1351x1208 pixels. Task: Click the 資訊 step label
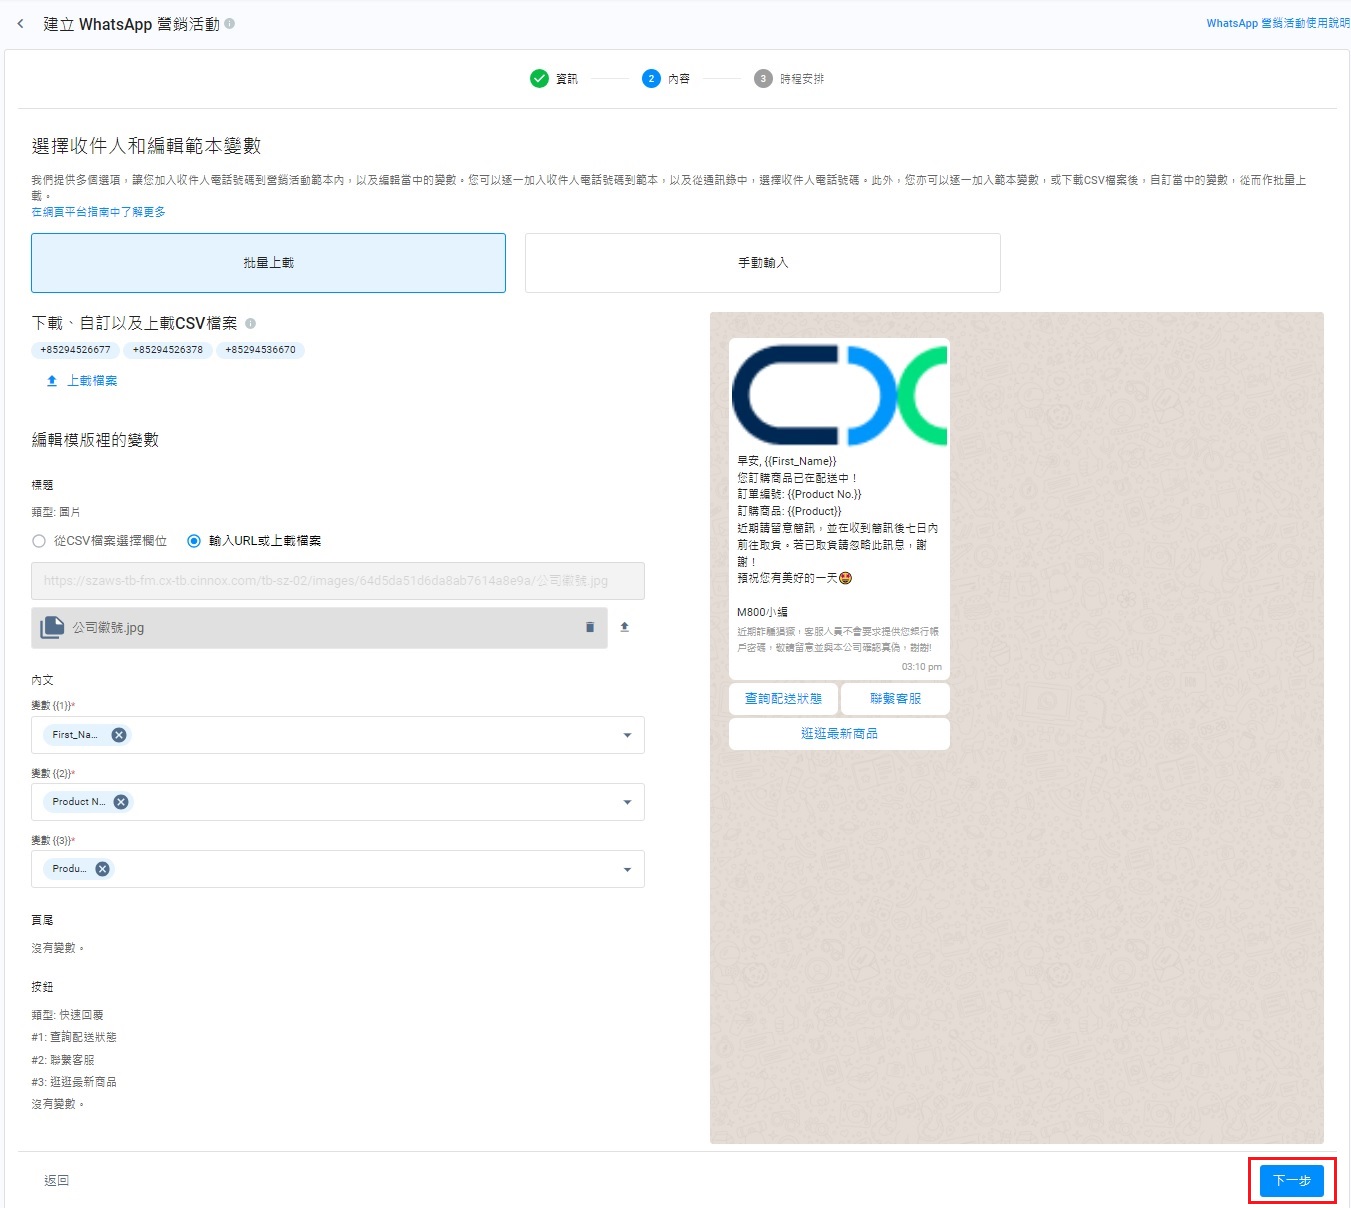click(x=567, y=79)
